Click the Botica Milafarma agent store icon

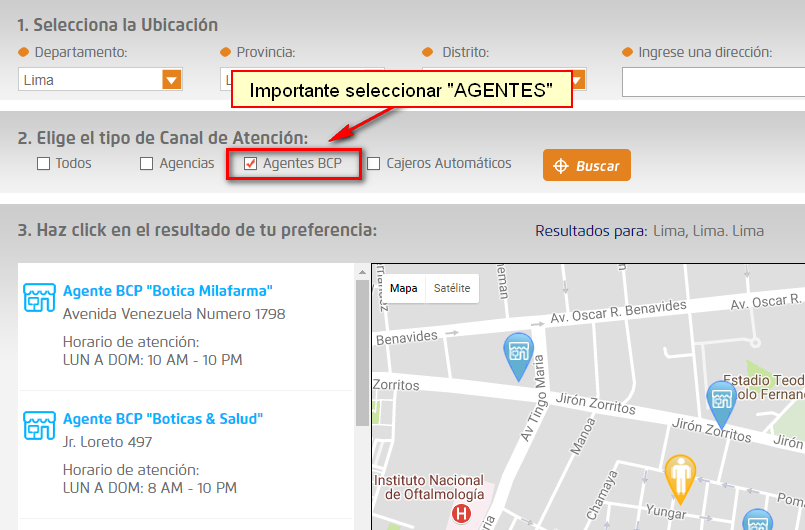[x=39, y=297]
